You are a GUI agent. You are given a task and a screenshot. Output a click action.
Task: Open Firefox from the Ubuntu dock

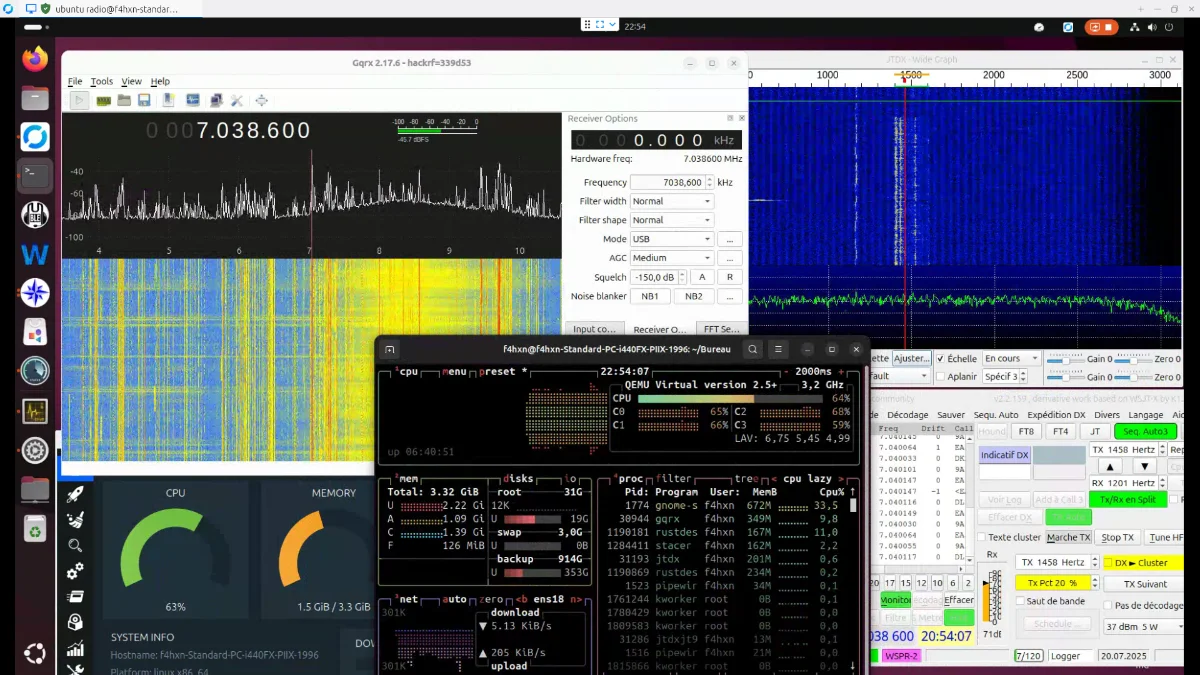tap(35, 59)
